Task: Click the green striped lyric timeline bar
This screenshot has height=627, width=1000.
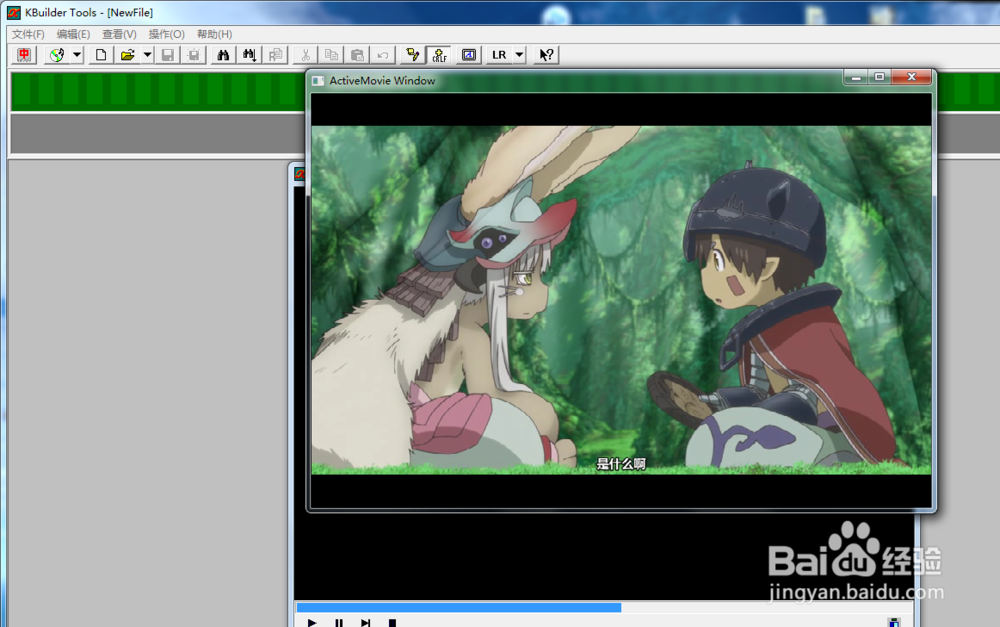Action: coord(158,91)
